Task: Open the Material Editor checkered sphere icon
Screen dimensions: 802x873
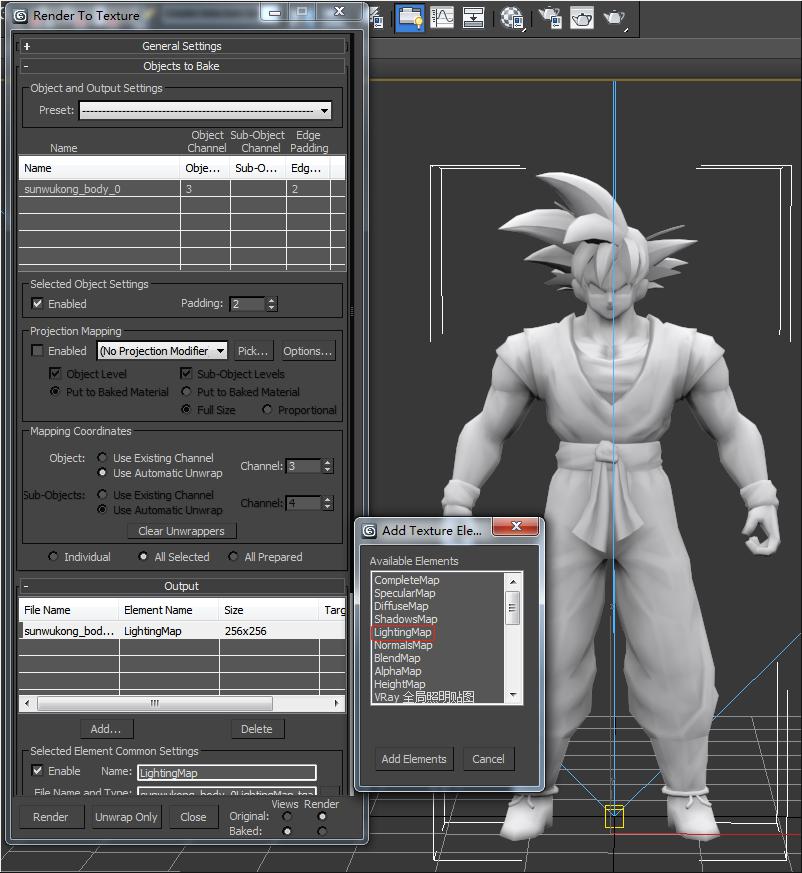Action: click(x=512, y=18)
